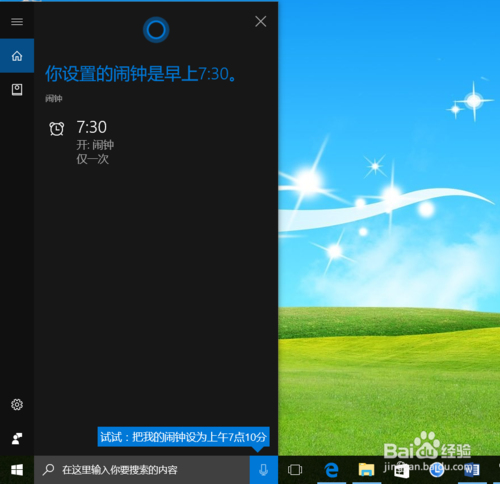Open Cortana settings gear icon
Image resolution: width=500 pixels, height=484 pixels.
pos(17,404)
